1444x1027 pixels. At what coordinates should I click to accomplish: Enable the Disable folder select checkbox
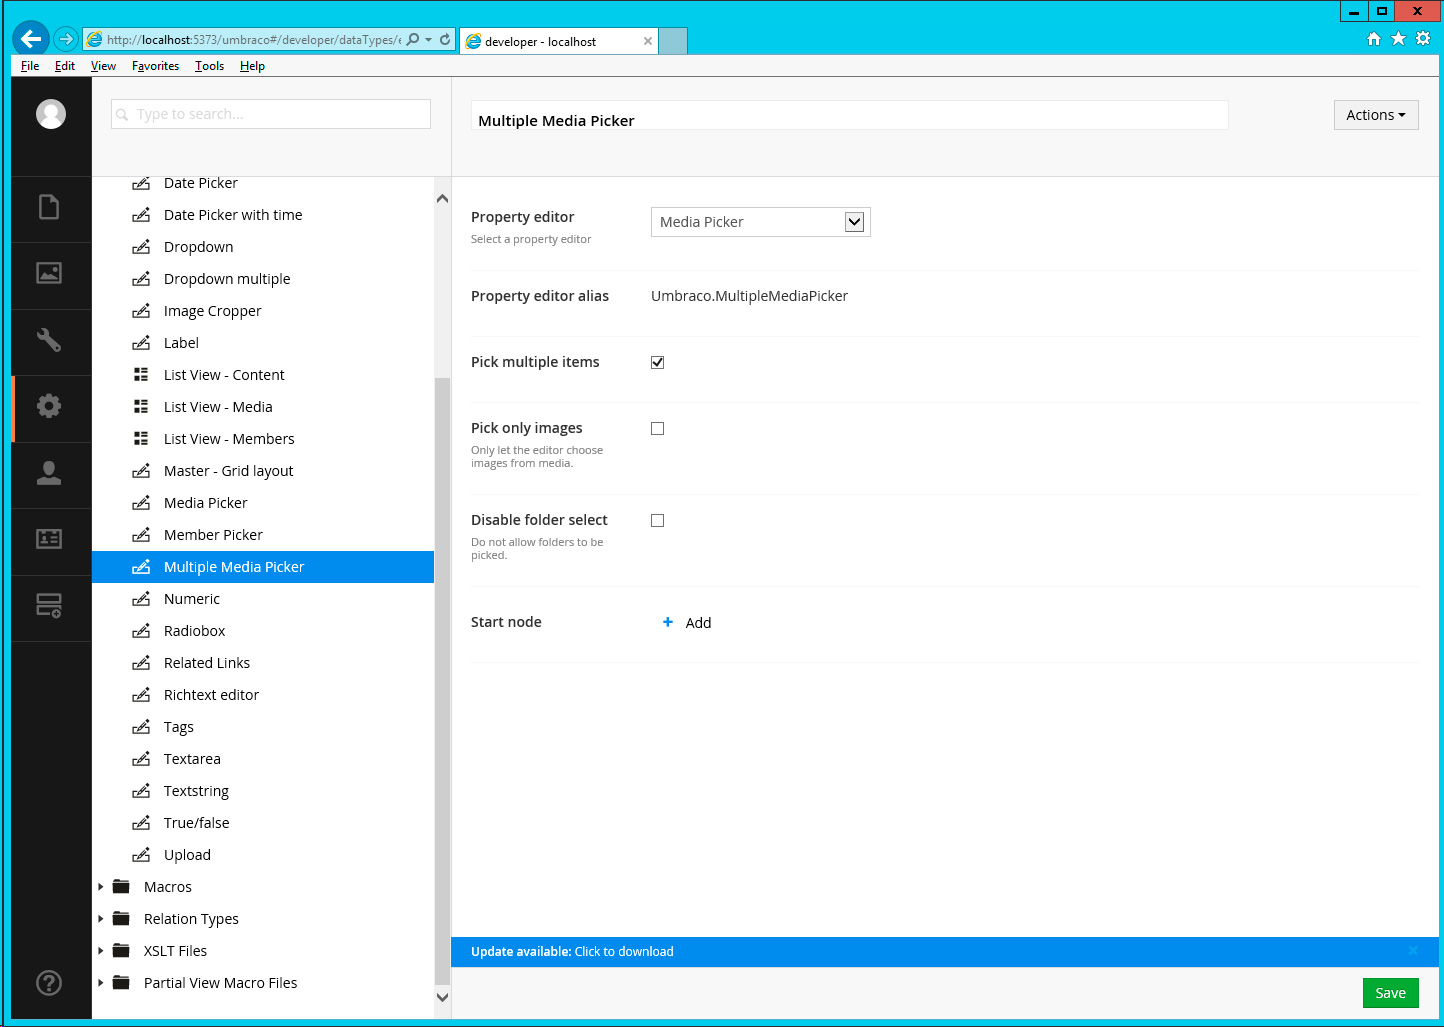(x=658, y=520)
